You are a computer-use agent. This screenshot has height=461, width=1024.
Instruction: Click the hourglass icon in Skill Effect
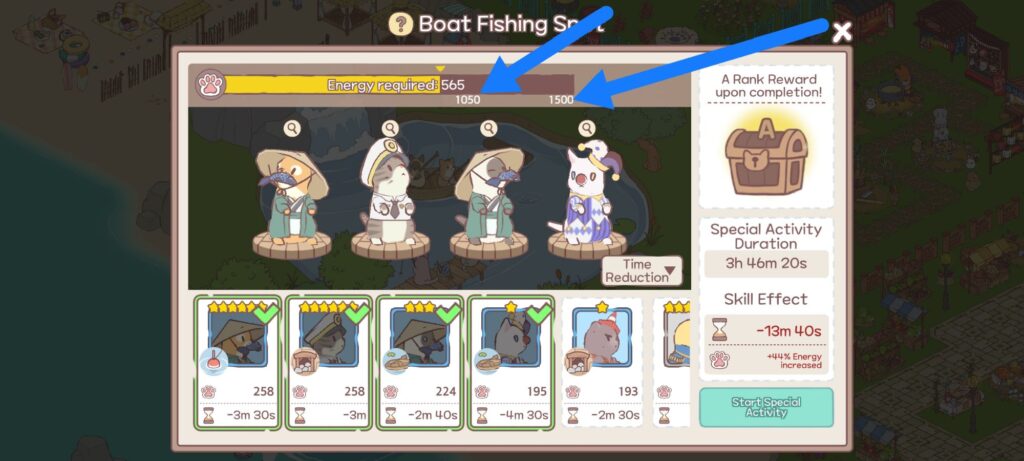[719, 330]
